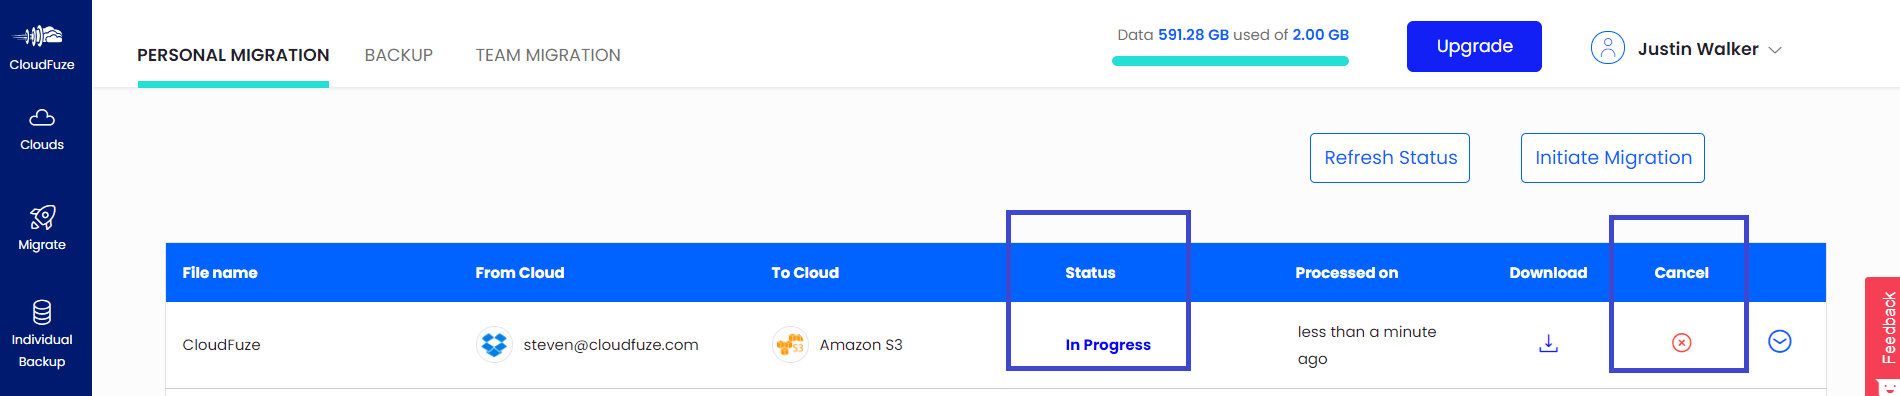1900x396 pixels.
Task: Click the Amazon S3 destination icon
Action: (x=790, y=345)
